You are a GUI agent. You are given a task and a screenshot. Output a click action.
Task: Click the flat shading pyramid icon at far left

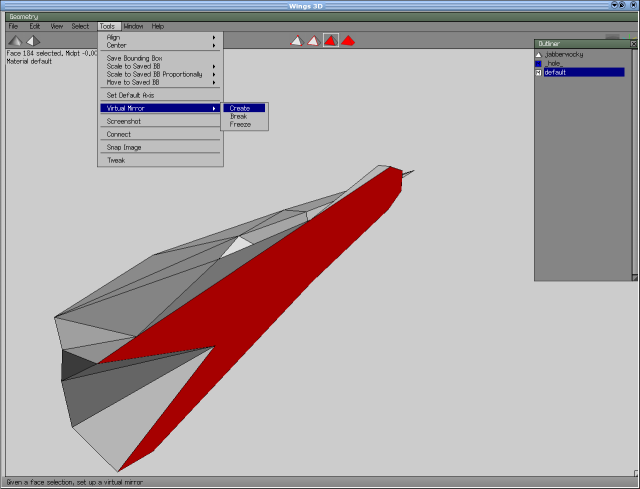(x=15, y=41)
